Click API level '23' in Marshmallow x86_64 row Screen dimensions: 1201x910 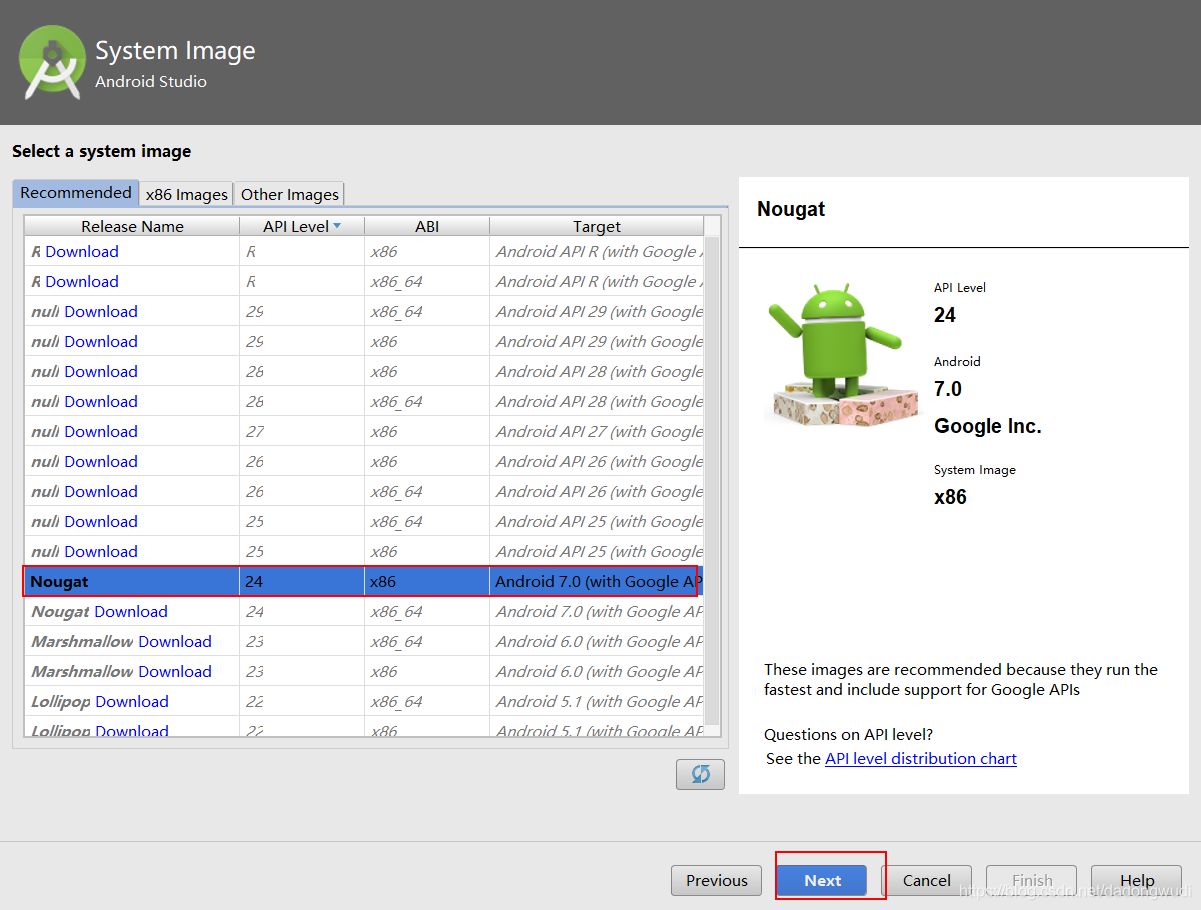(x=302, y=642)
